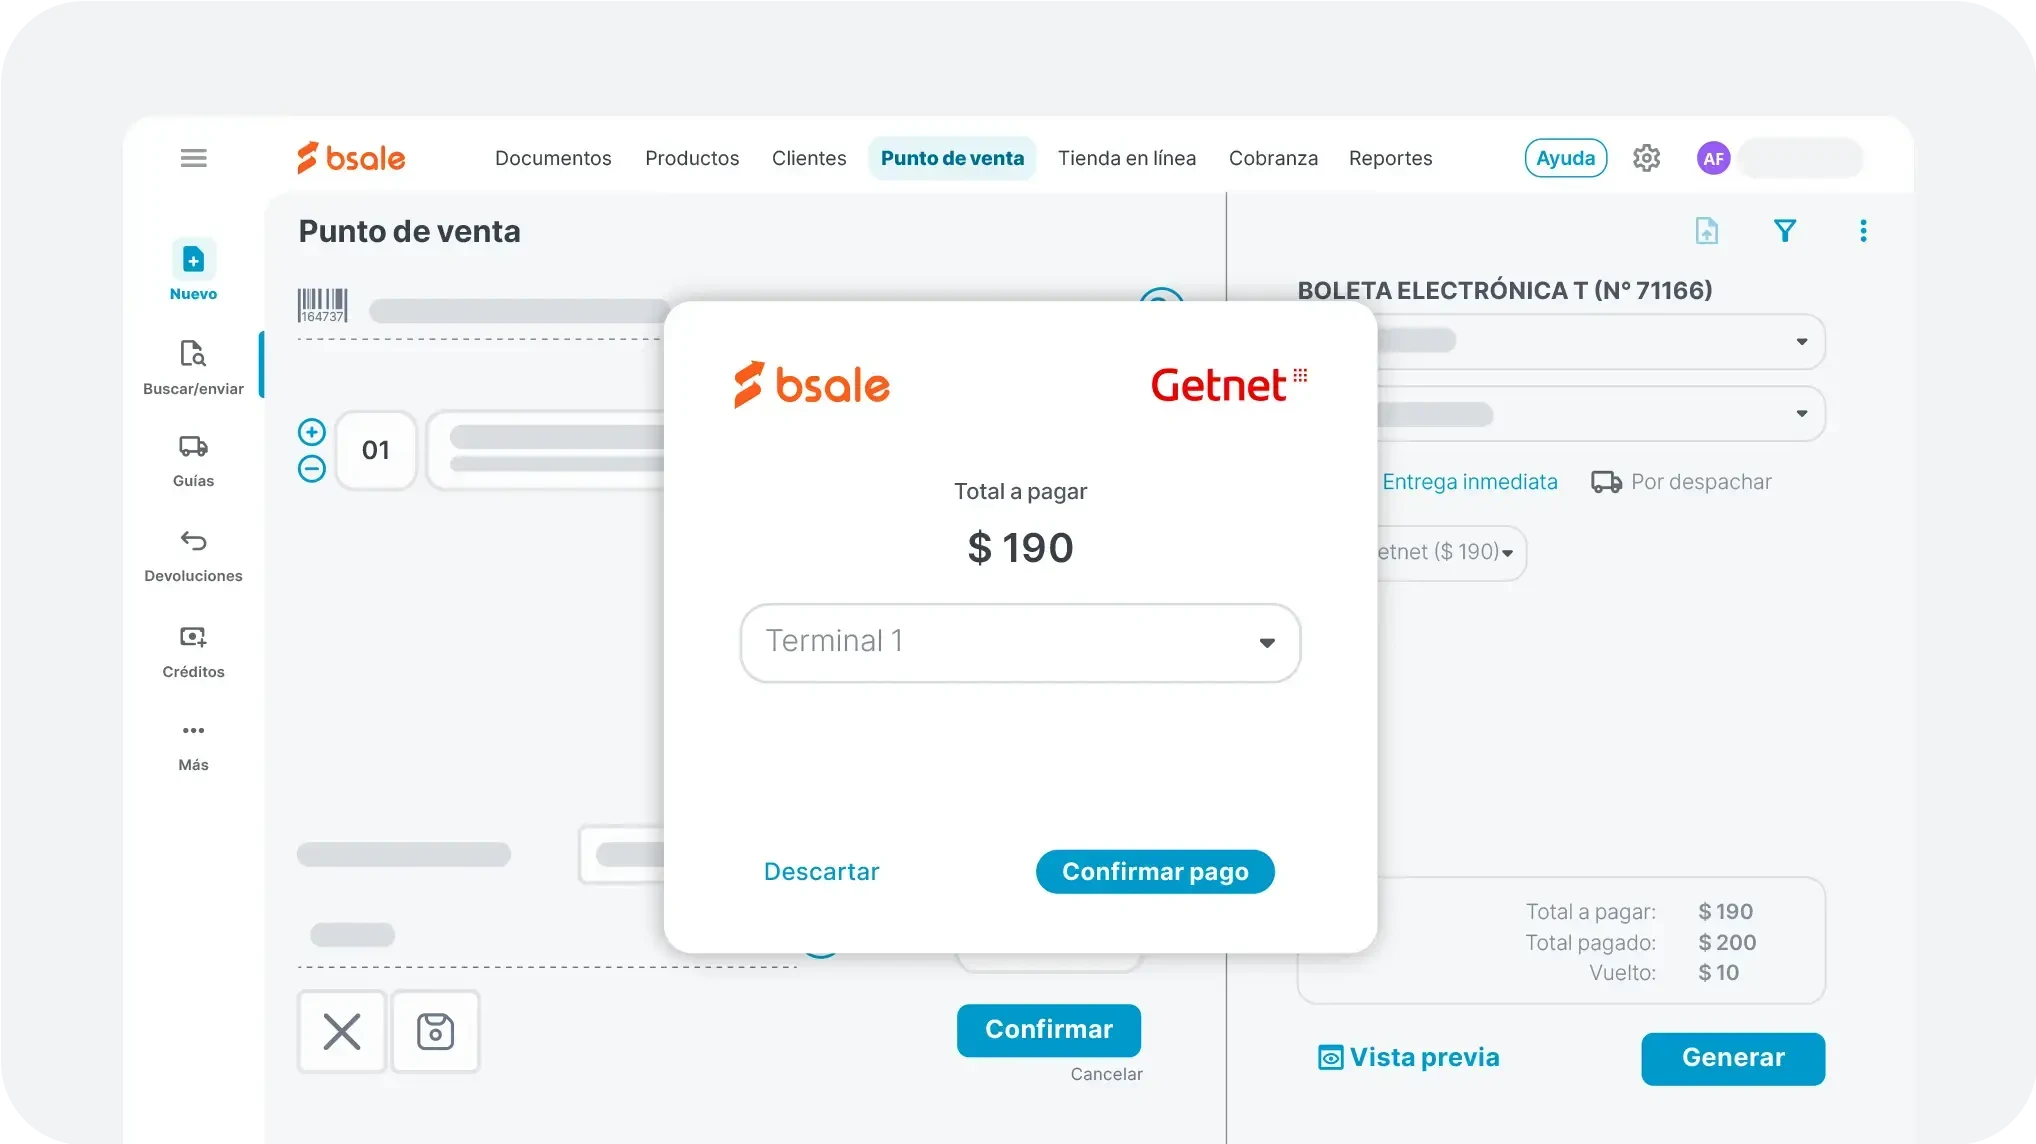Click the Créditos sidebar icon
The image size is (2036, 1144).
coord(192,637)
